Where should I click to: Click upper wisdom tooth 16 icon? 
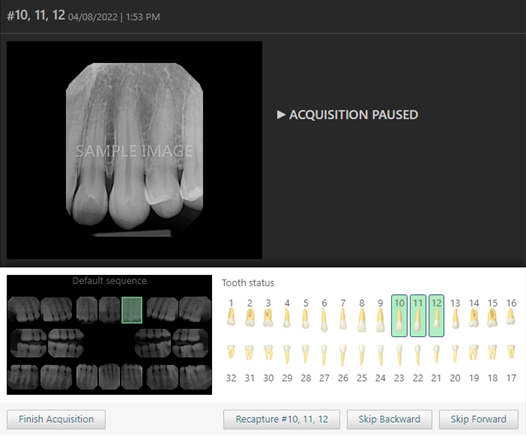(511, 316)
